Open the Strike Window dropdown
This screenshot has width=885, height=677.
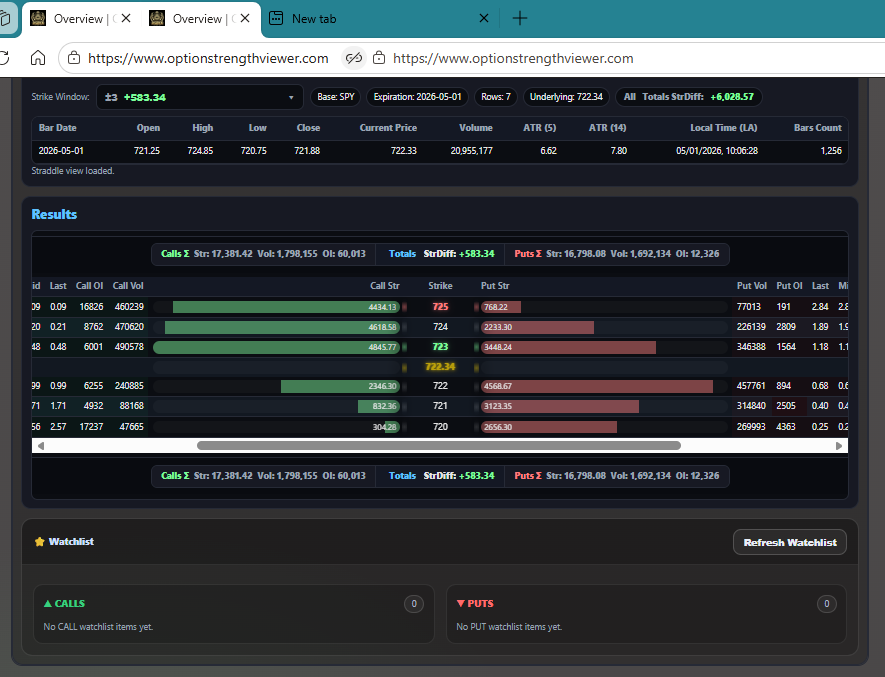point(200,97)
